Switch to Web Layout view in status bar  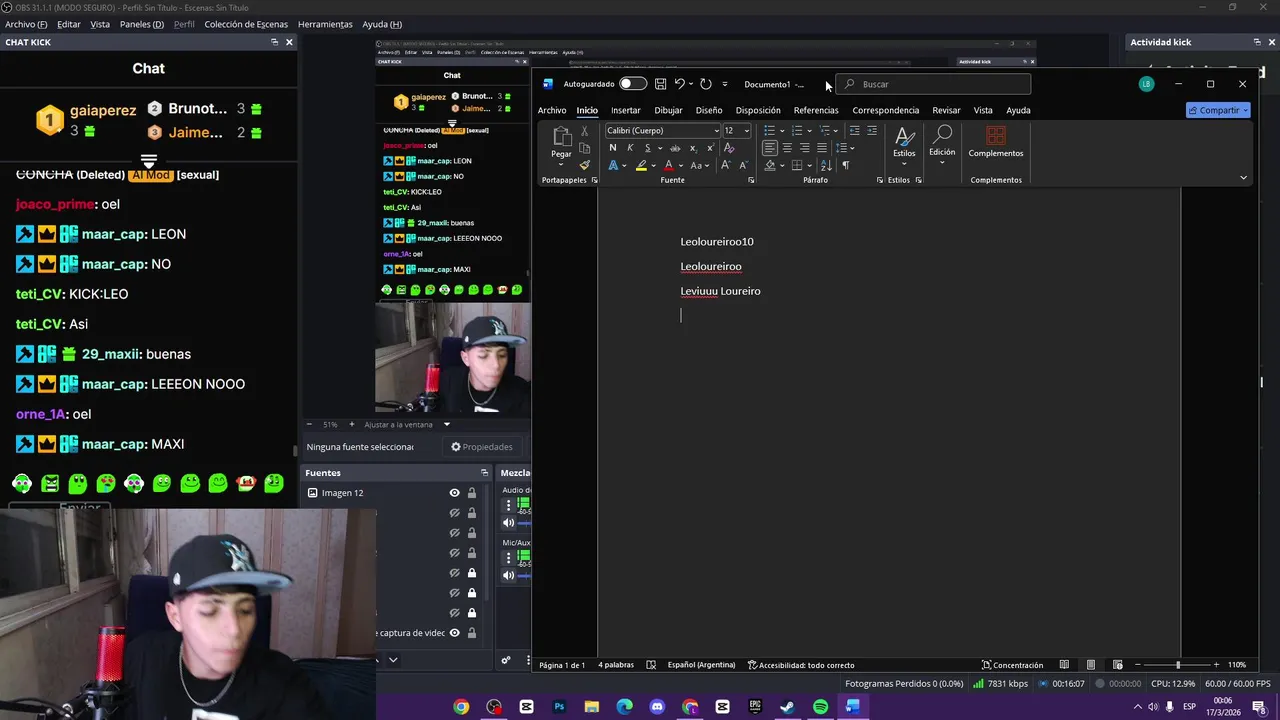click(1117, 665)
